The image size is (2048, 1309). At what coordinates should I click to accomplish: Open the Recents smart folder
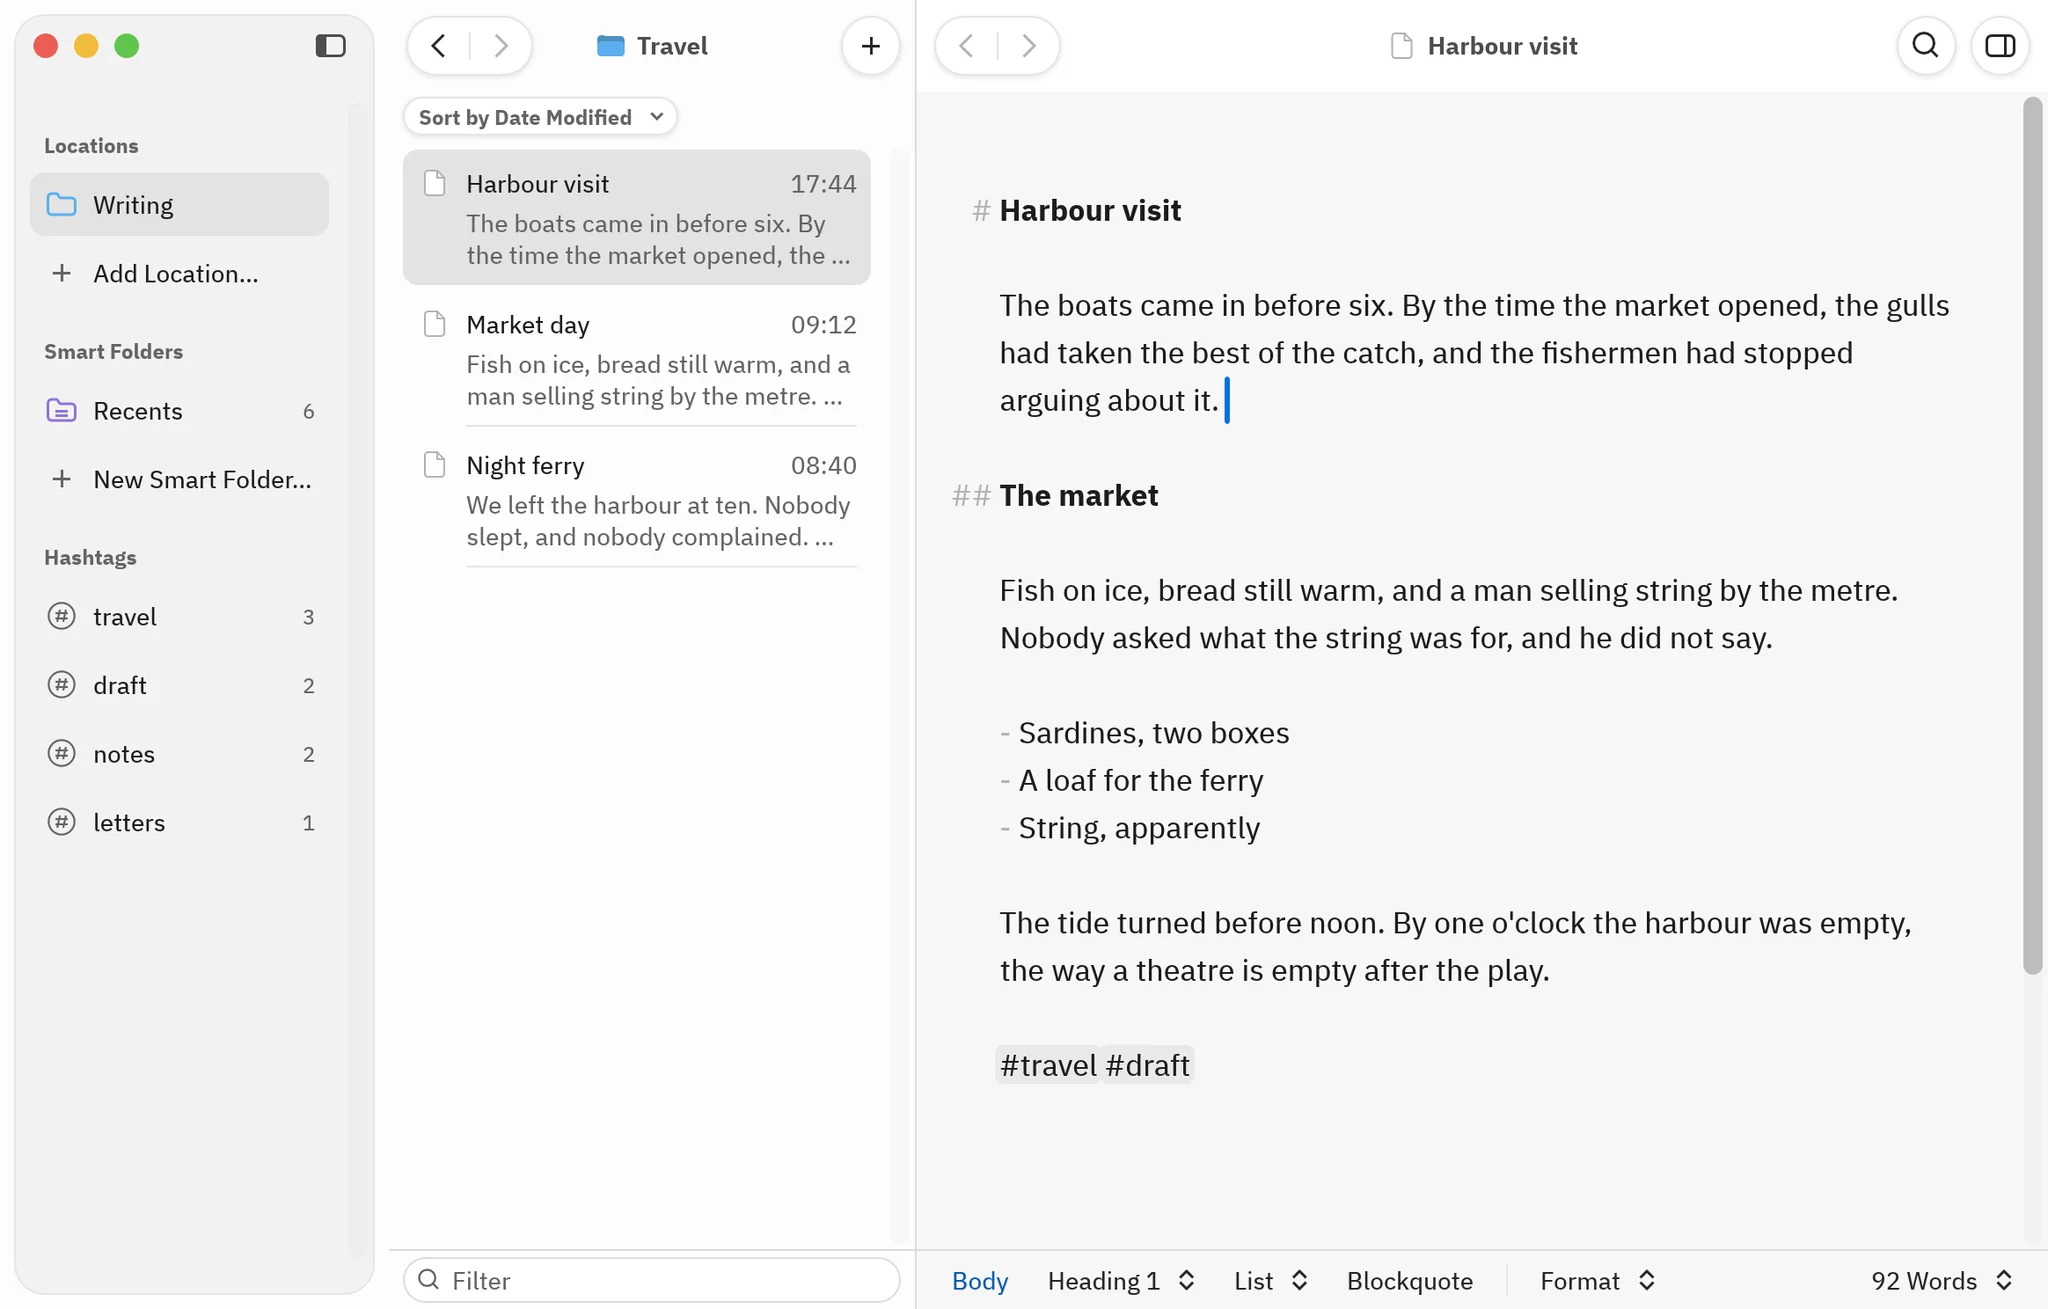pyautogui.click(x=179, y=411)
